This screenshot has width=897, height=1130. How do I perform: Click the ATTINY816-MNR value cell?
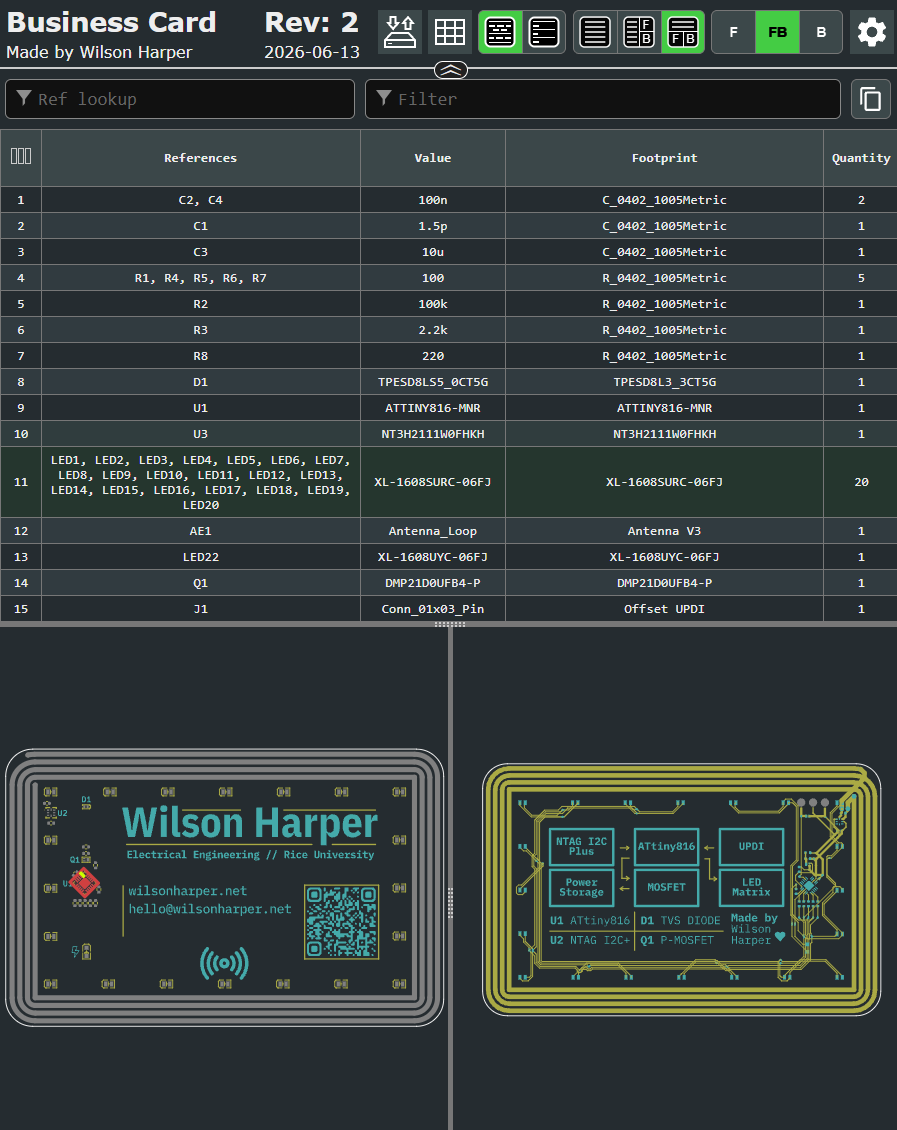pos(433,407)
